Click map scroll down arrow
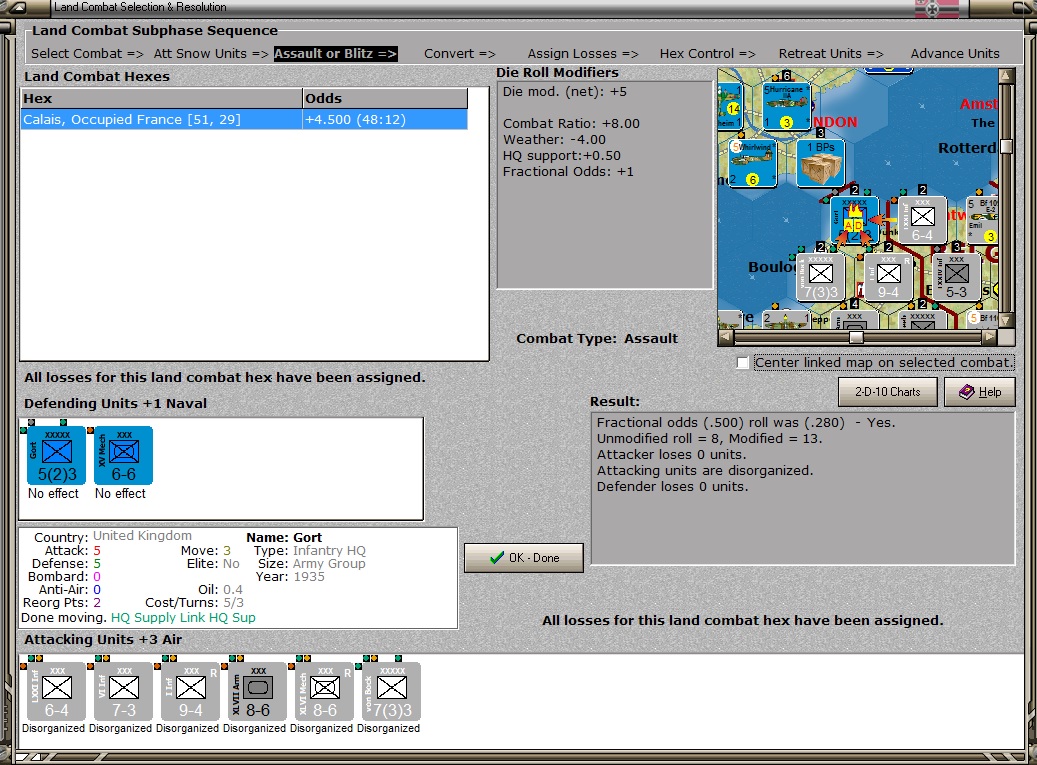The height and width of the screenshot is (765, 1037). [1006, 321]
